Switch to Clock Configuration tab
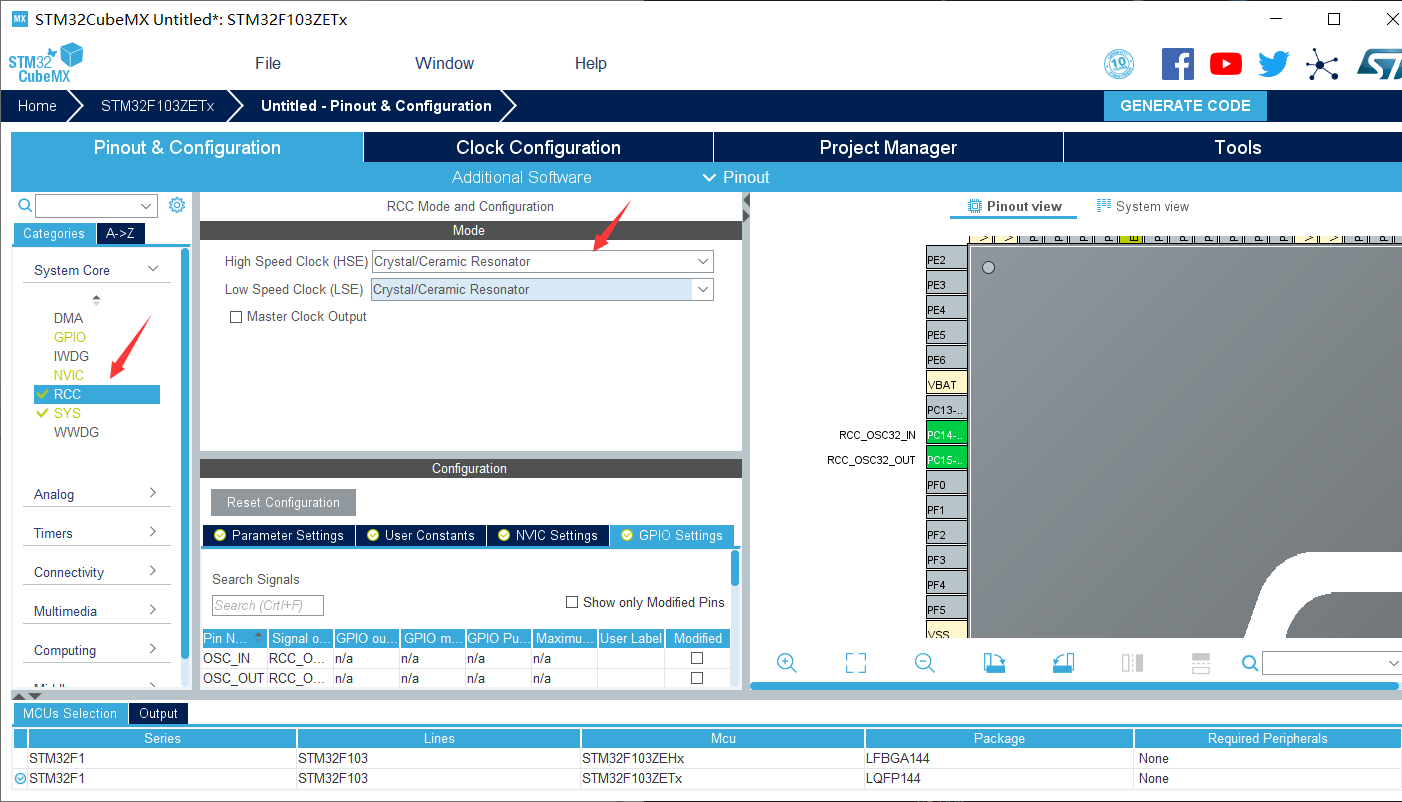Viewport: 1402px width, 802px height. click(x=538, y=147)
